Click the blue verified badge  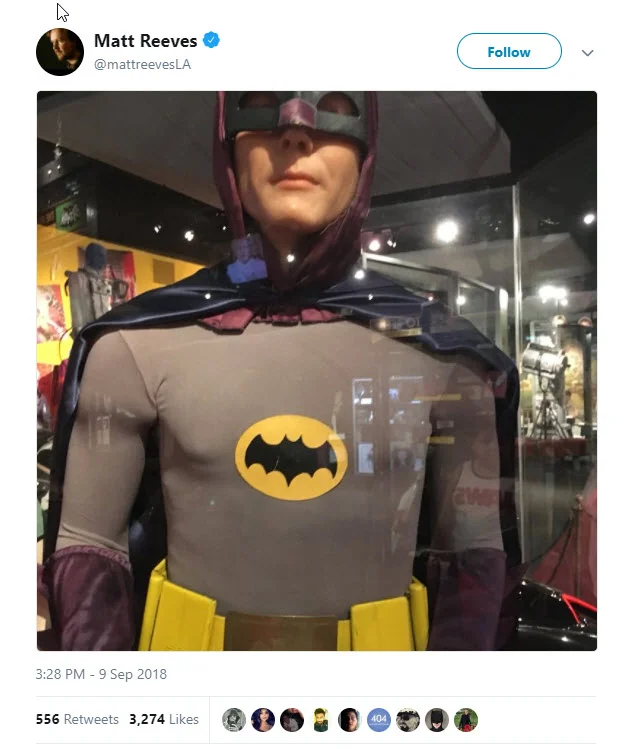click(x=211, y=40)
